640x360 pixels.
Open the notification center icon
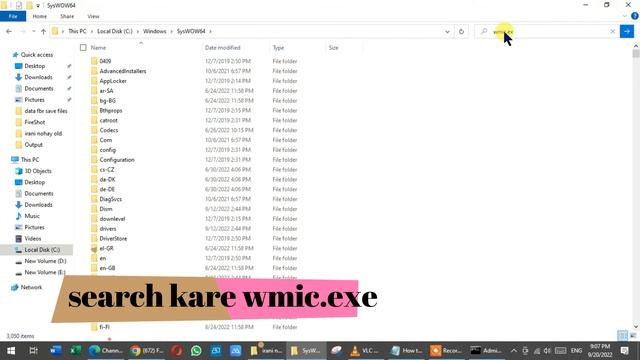point(624,351)
